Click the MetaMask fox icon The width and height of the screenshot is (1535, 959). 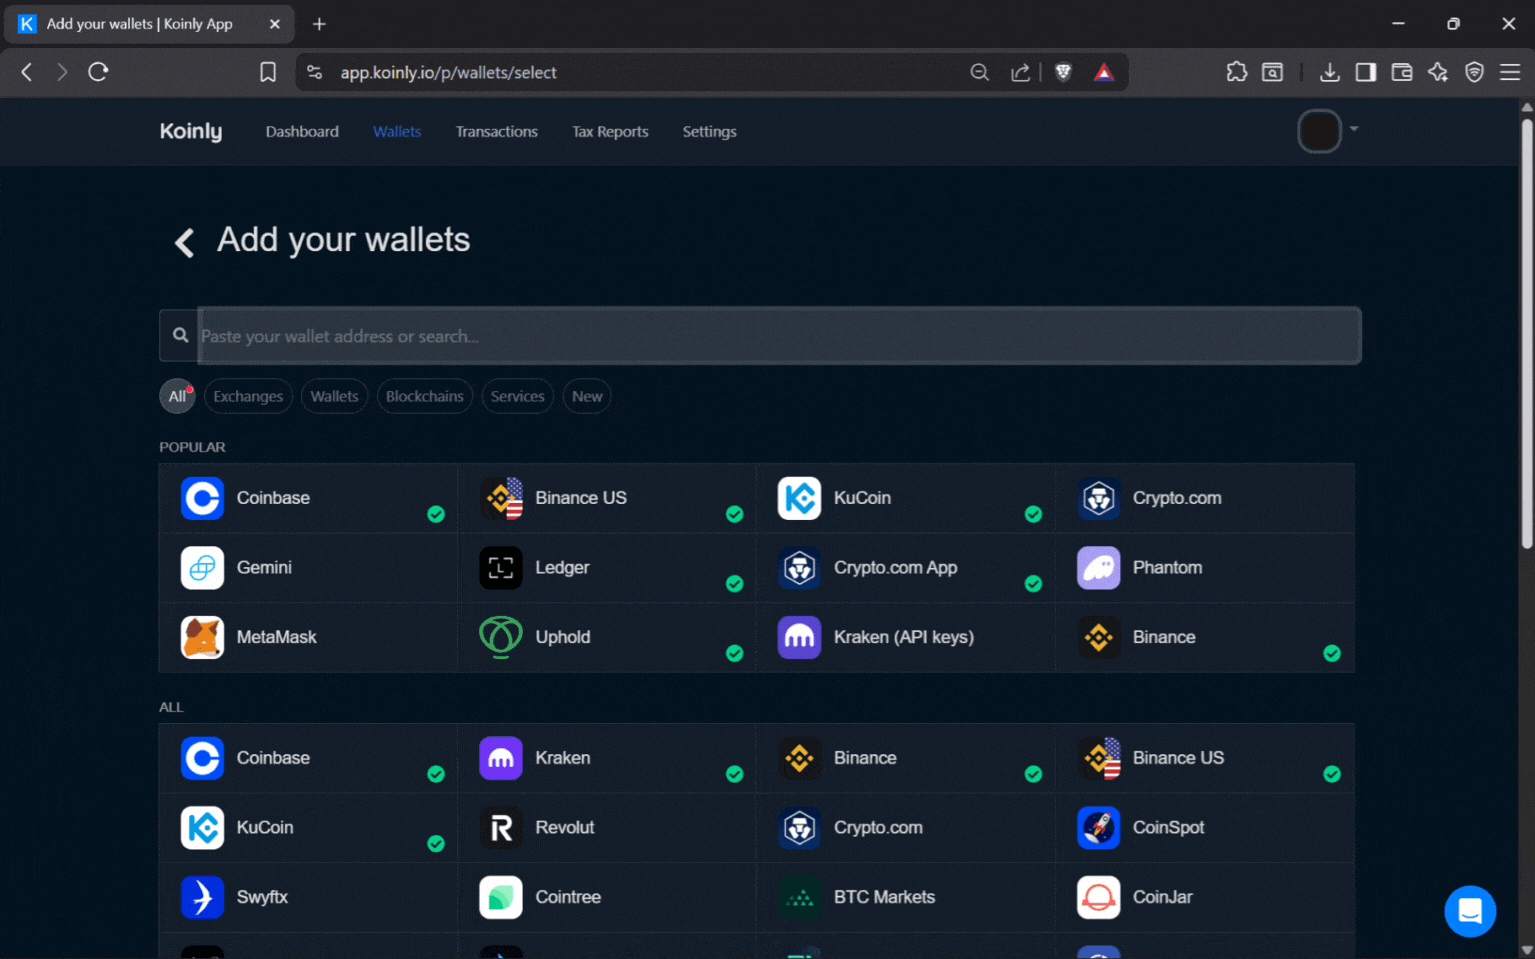[x=202, y=637]
